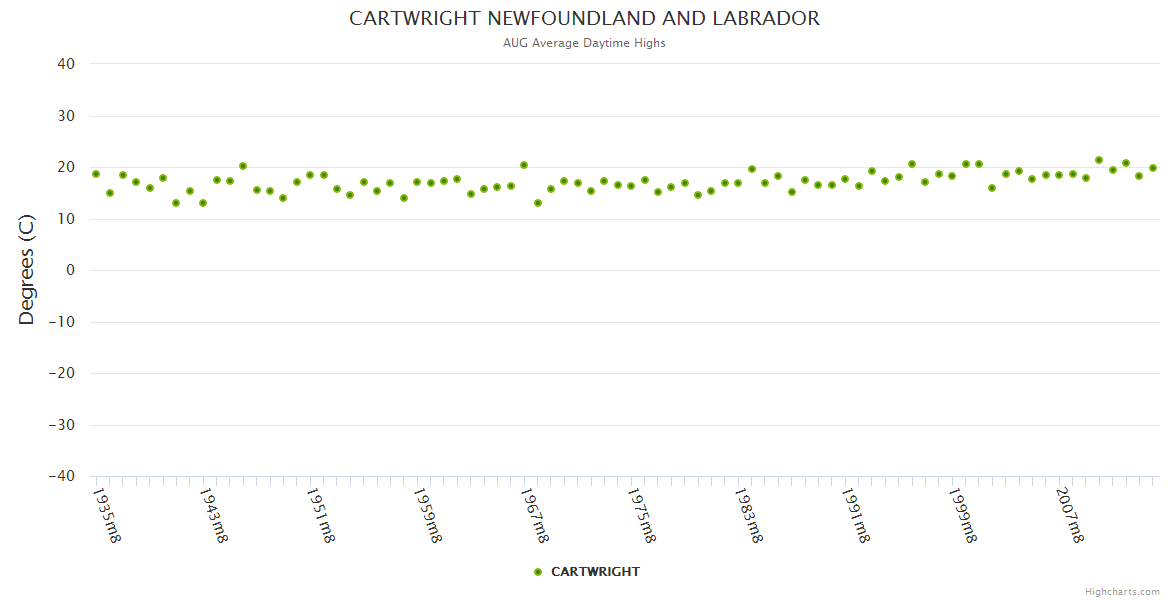Click the low data point right after 1967
Screen dimensions: 1170x600
coord(538,203)
